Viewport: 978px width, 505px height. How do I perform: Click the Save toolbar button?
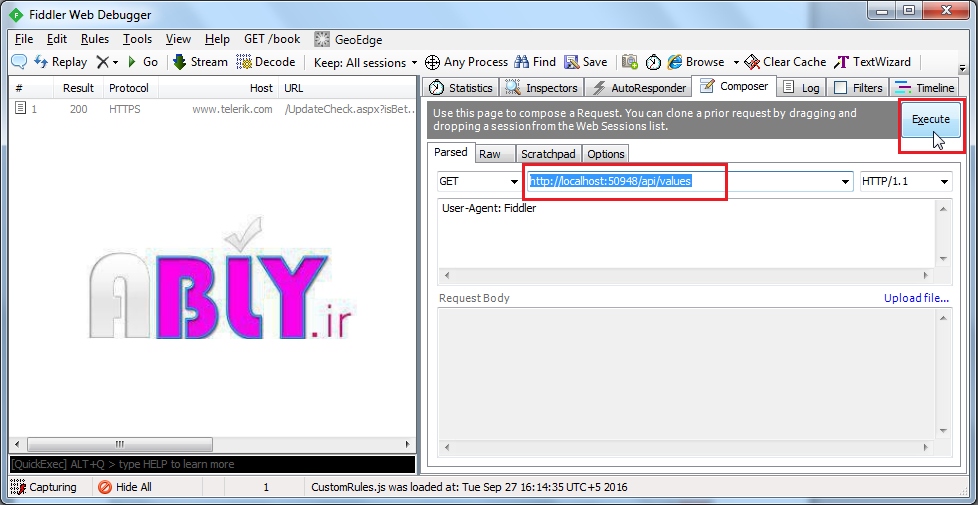[x=586, y=62]
